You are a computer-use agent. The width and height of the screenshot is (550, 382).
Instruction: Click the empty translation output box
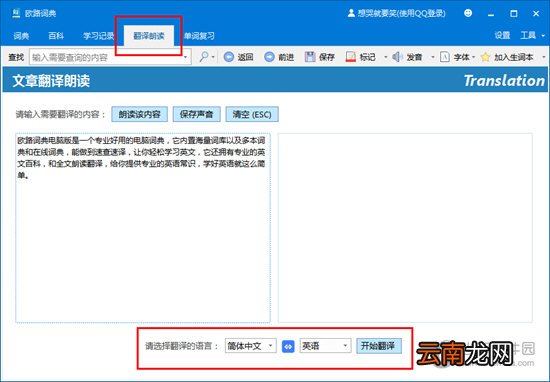coord(405,228)
